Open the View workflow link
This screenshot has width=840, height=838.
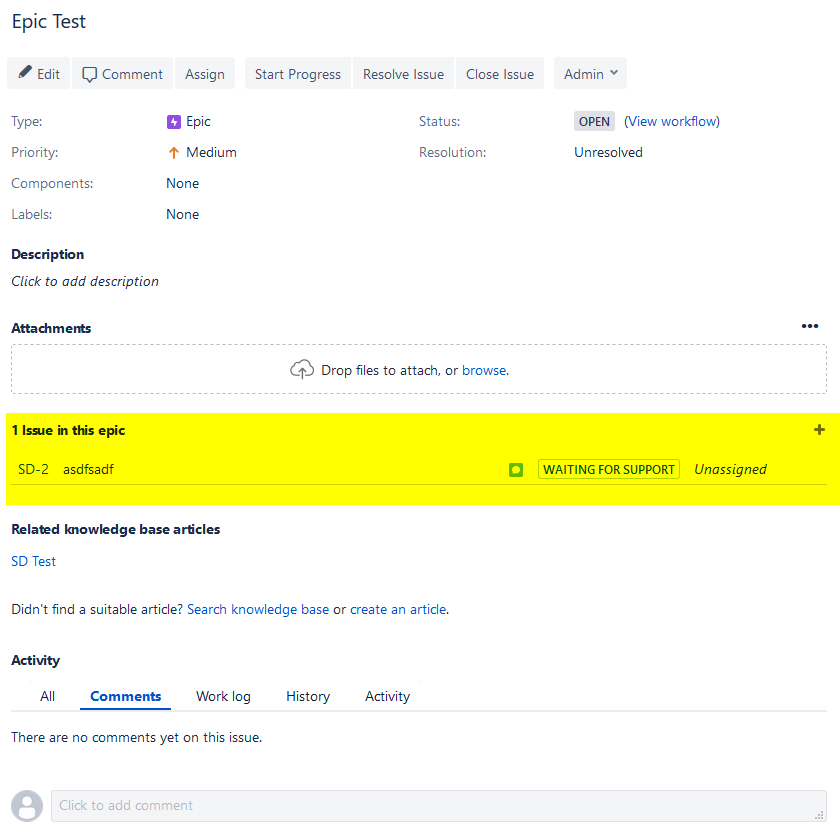coord(672,122)
